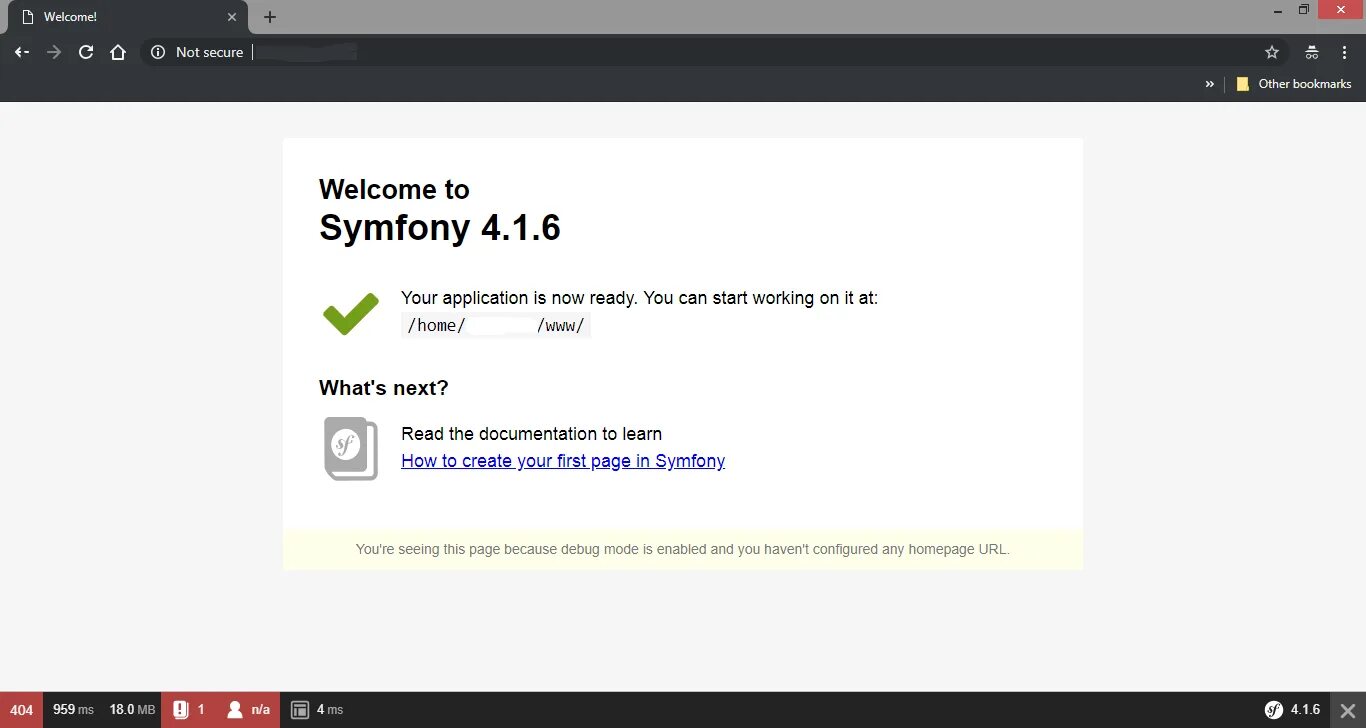1366x728 pixels.
Task: Bookmark this page with the star icon
Action: 1272,52
